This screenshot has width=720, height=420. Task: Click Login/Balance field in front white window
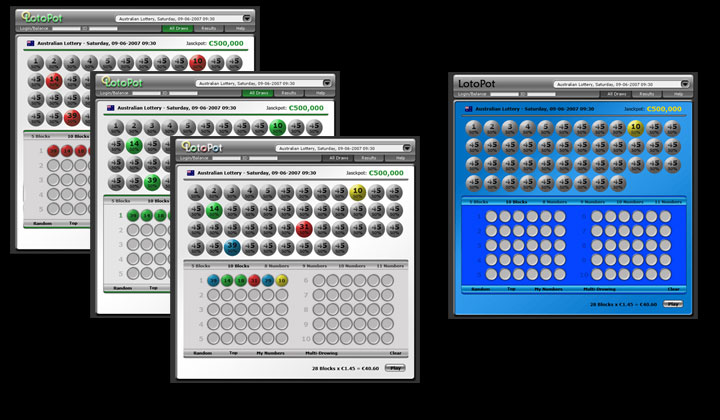tap(226, 158)
